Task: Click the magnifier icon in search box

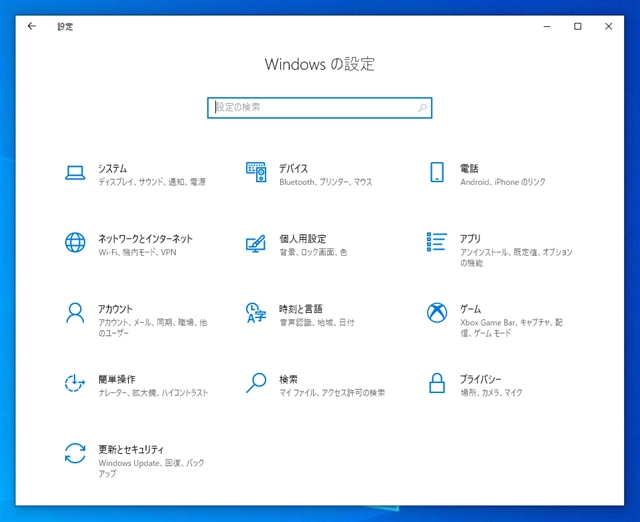Action: coord(422,107)
